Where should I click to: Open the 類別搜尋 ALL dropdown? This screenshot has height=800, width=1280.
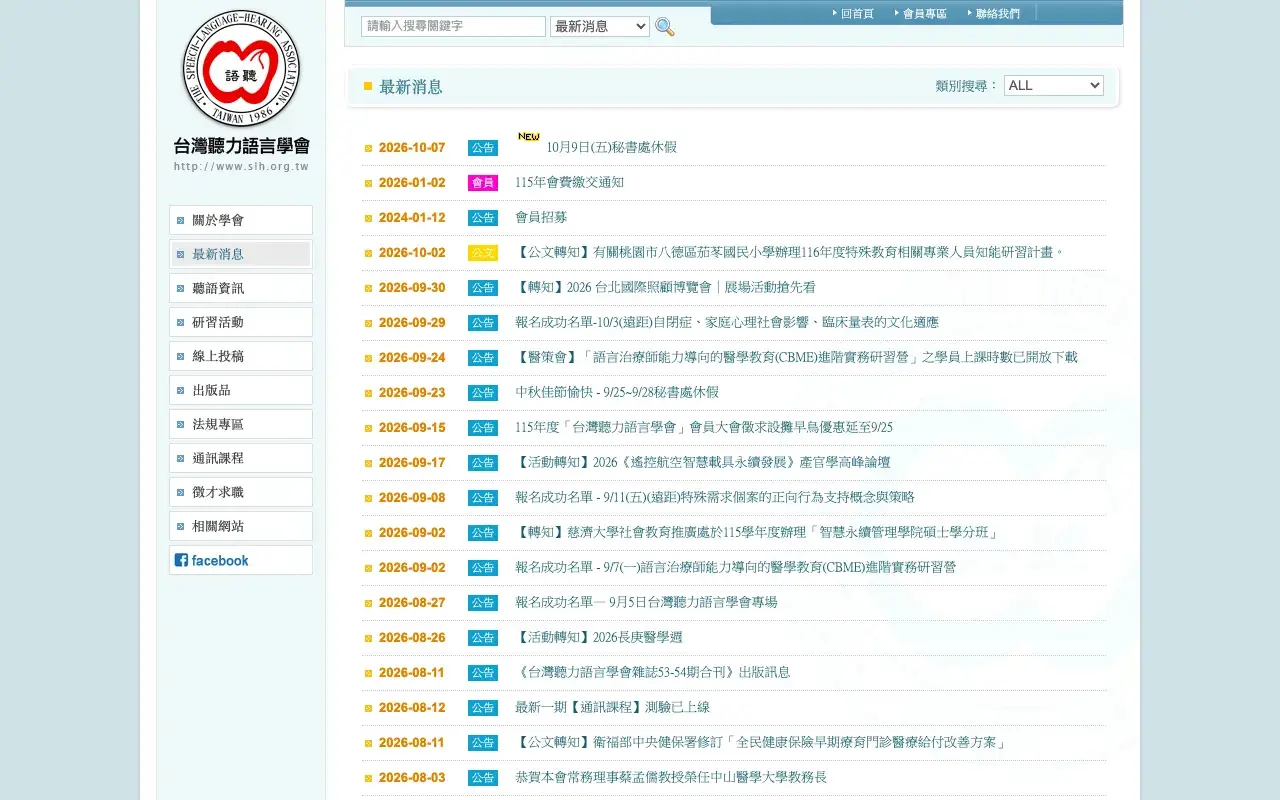1053,86
